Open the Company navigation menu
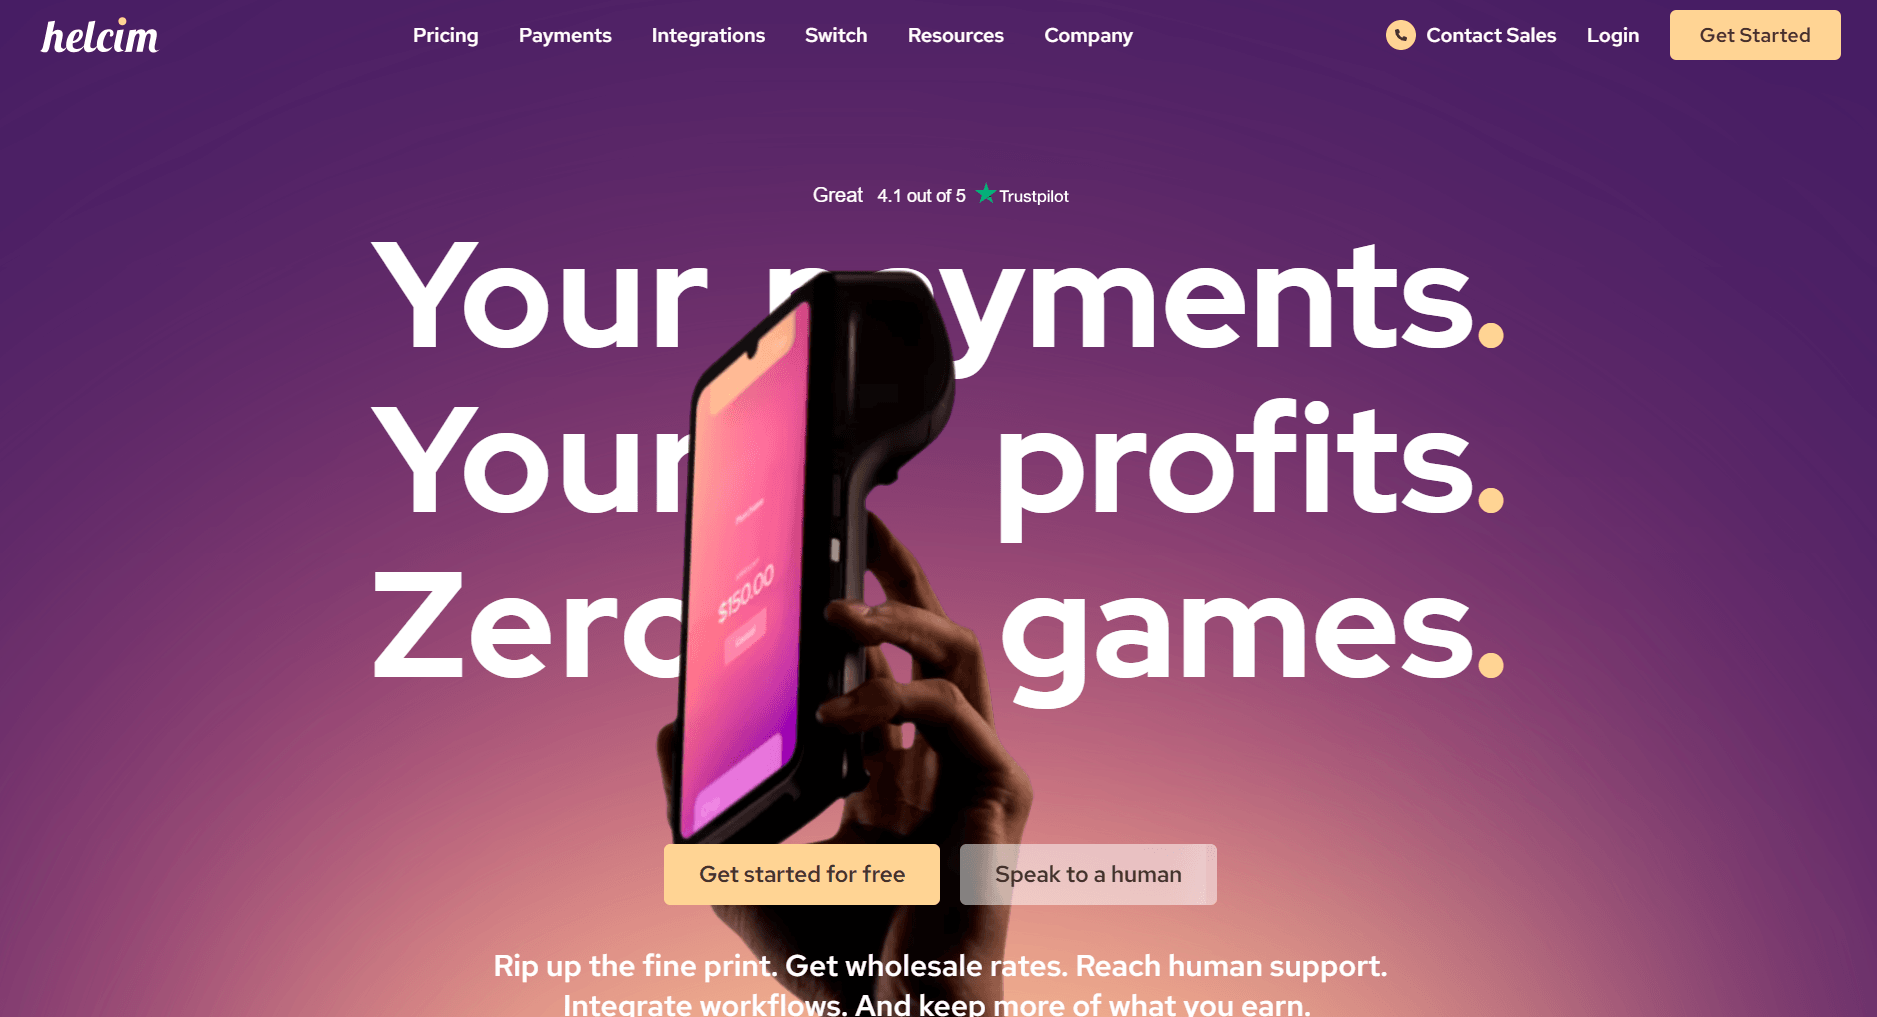 tap(1088, 35)
